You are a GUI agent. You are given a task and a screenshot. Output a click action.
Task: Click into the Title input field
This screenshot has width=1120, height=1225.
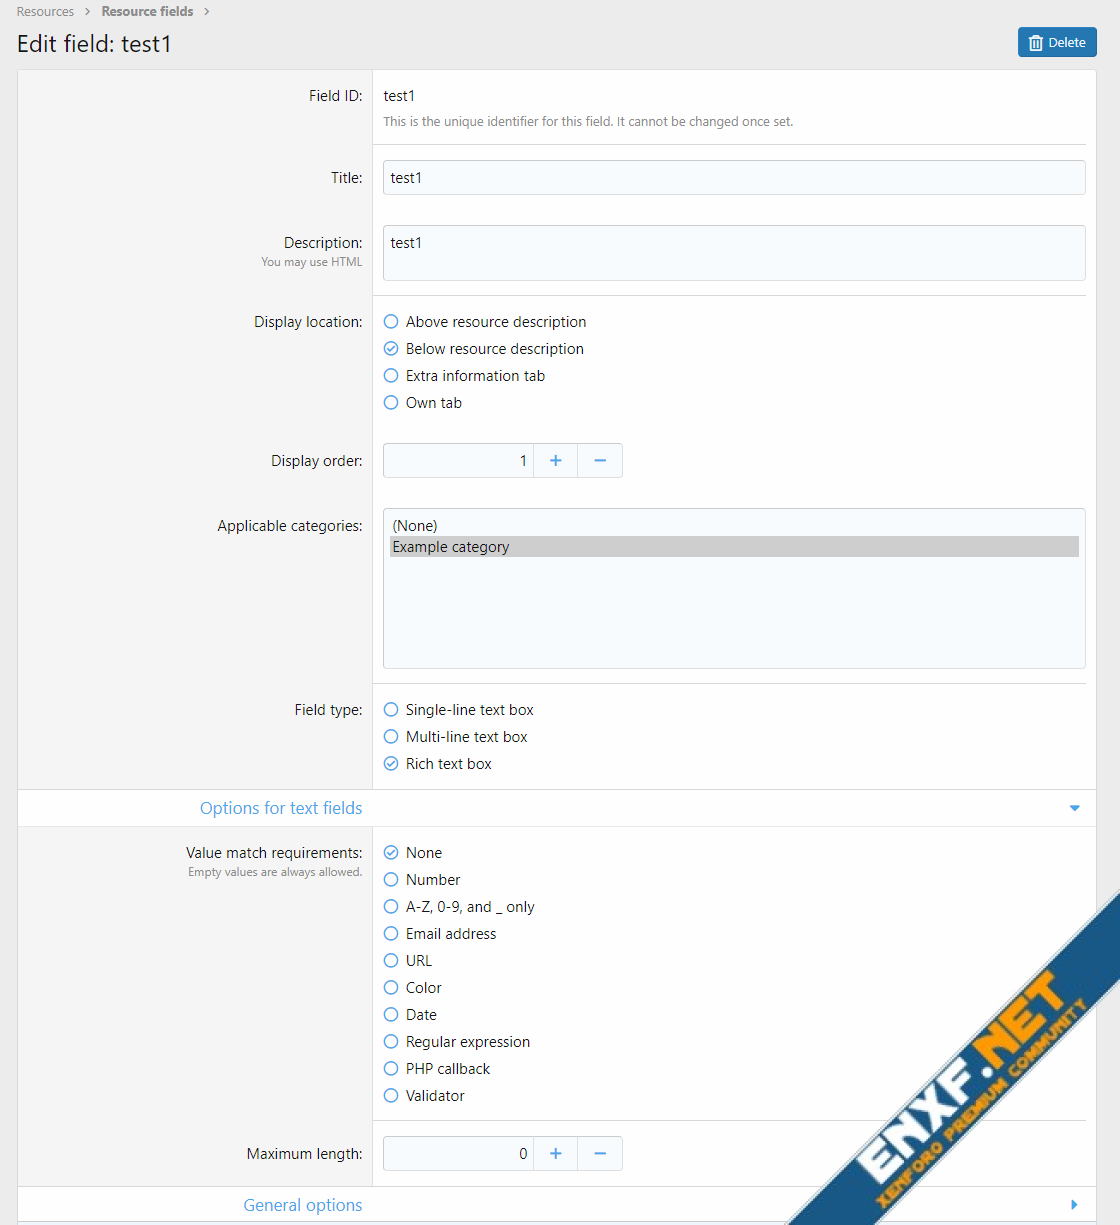pyautogui.click(x=733, y=178)
